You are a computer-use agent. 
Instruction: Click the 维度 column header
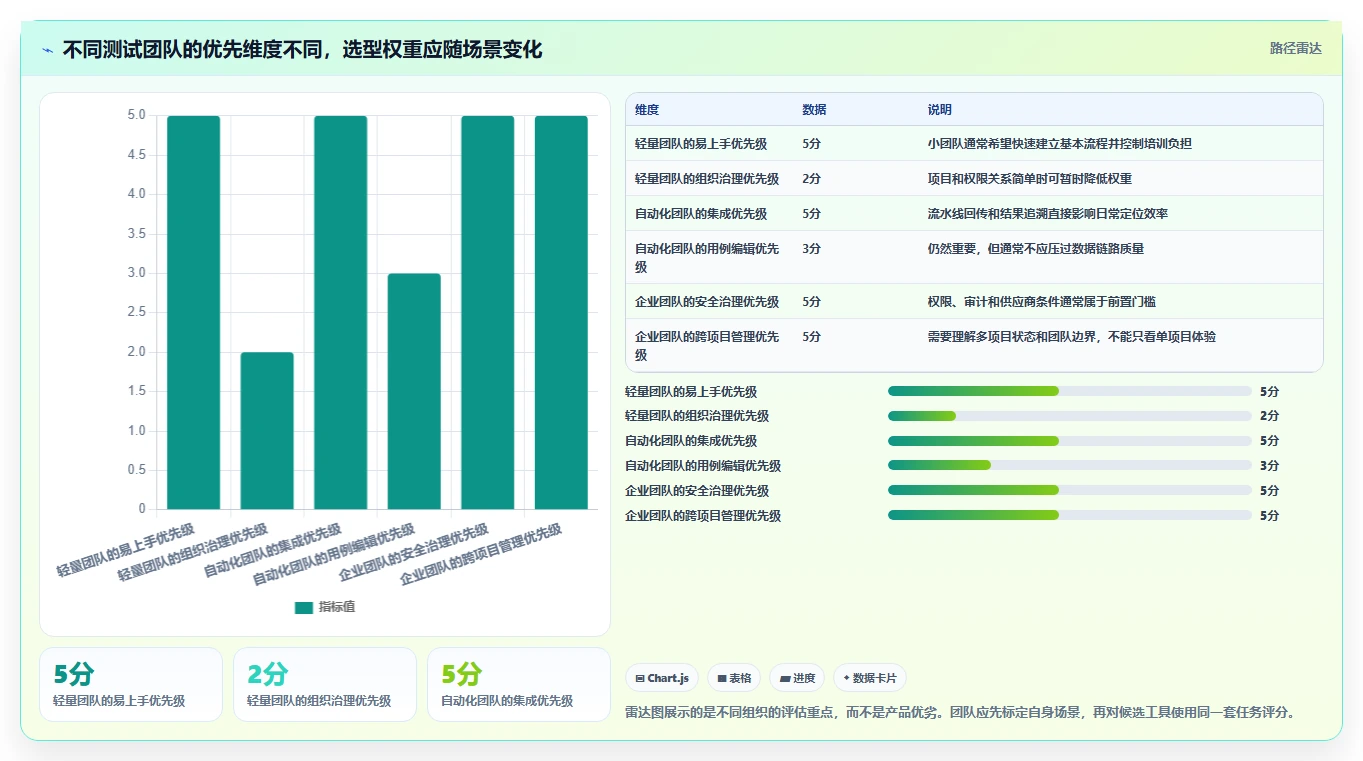pyautogui.click(x=647, y=110)
